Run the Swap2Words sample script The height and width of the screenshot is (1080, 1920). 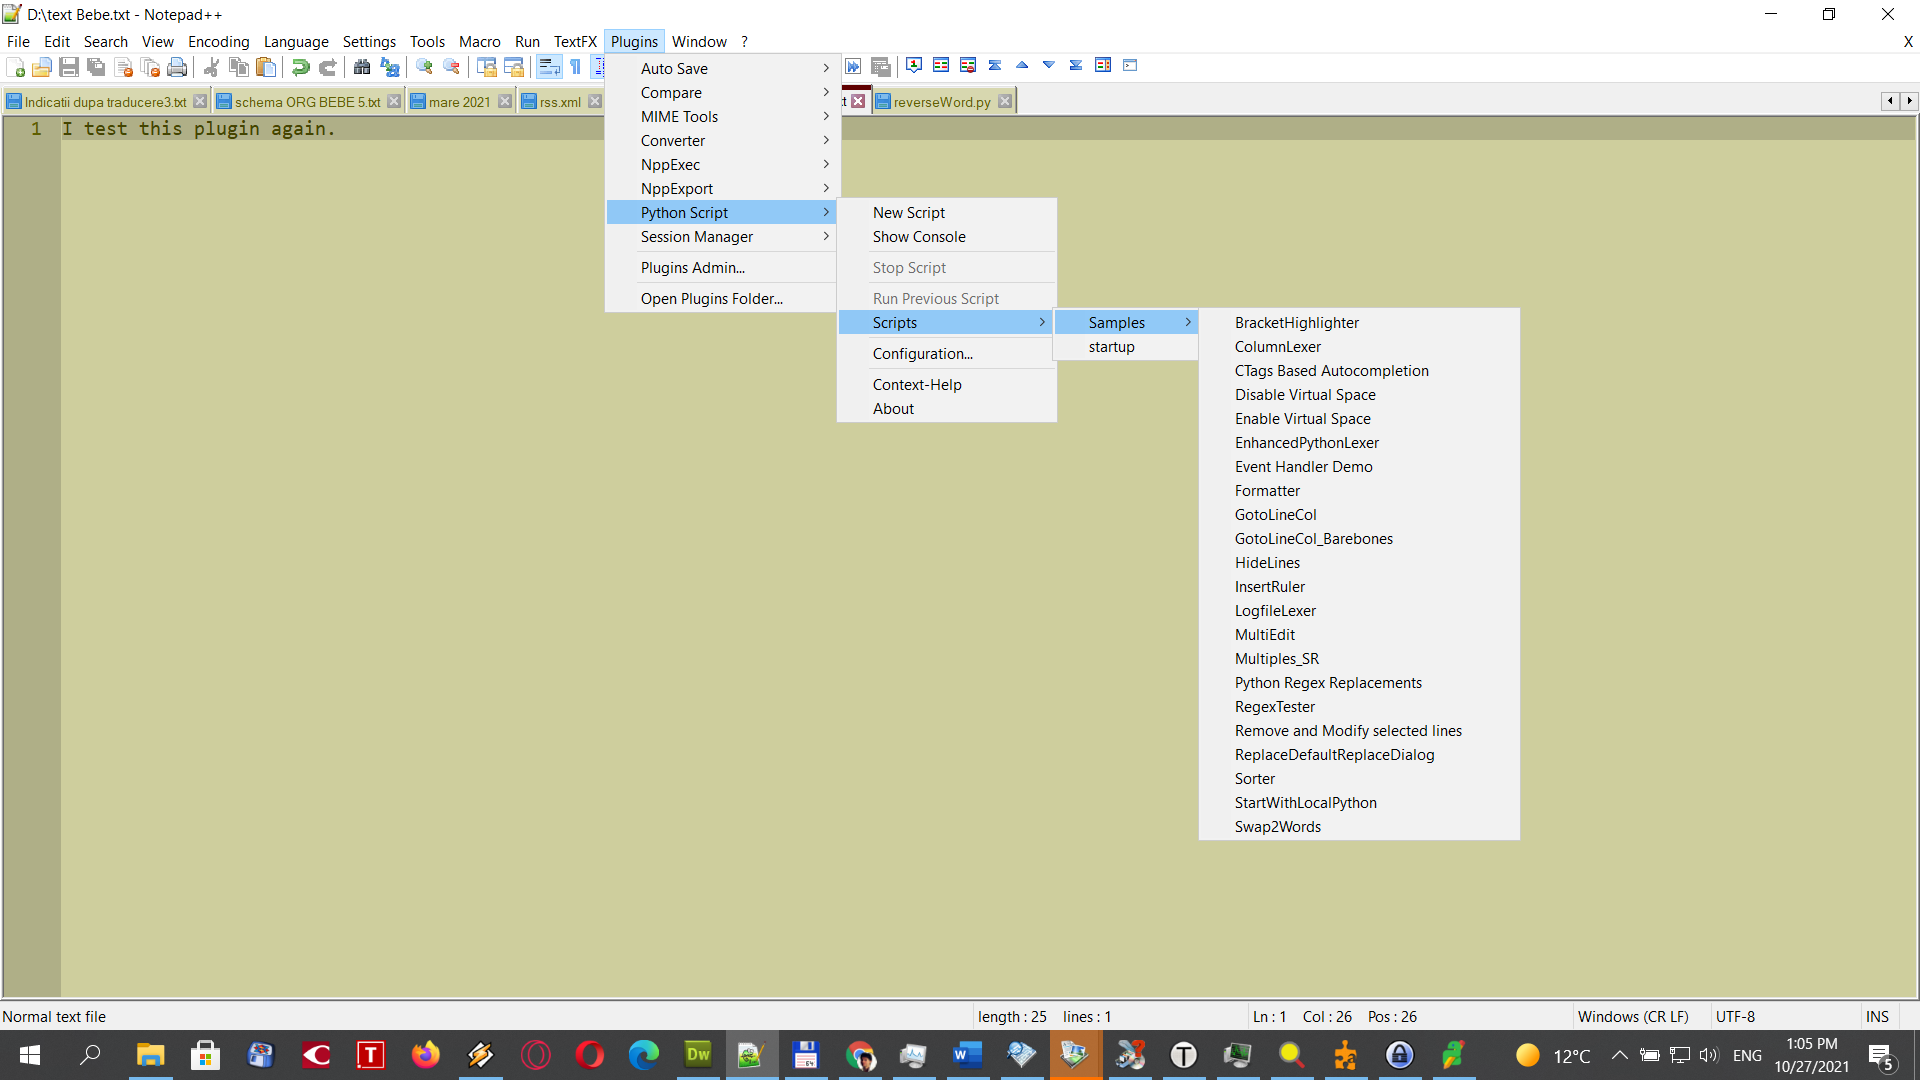tap(1359, 826)
